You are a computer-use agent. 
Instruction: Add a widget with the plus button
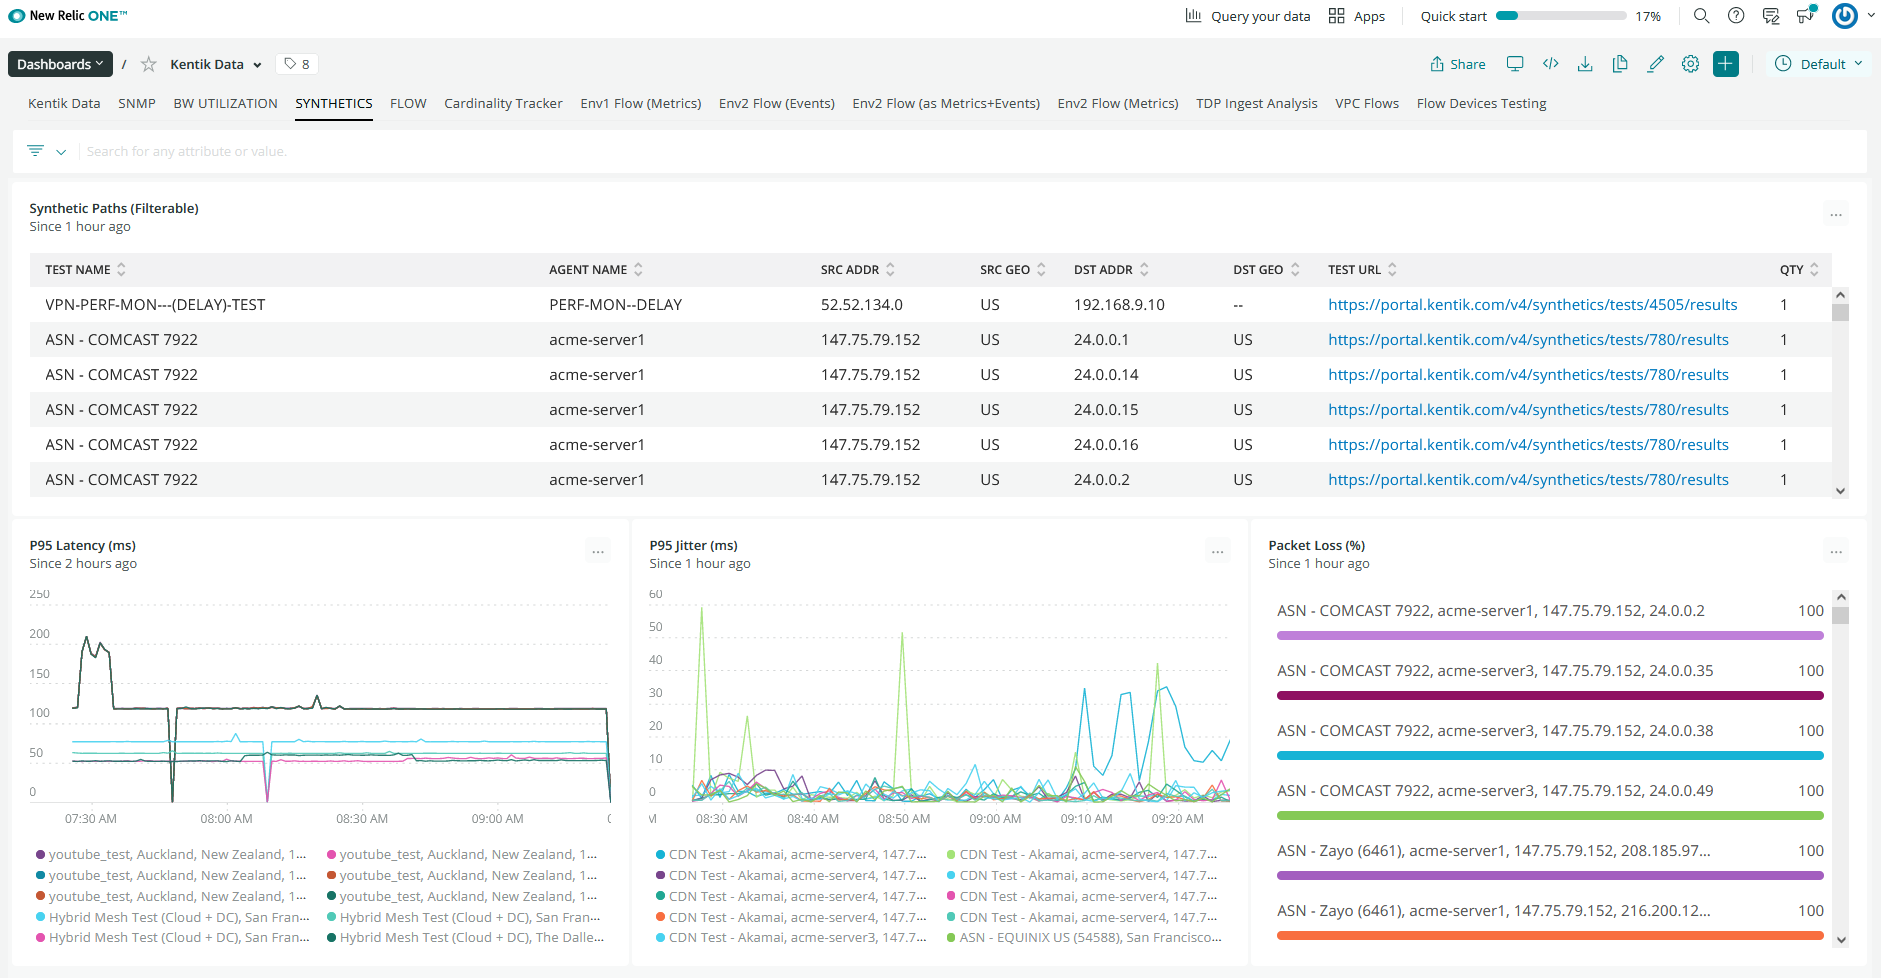[x=1726, y=64]
